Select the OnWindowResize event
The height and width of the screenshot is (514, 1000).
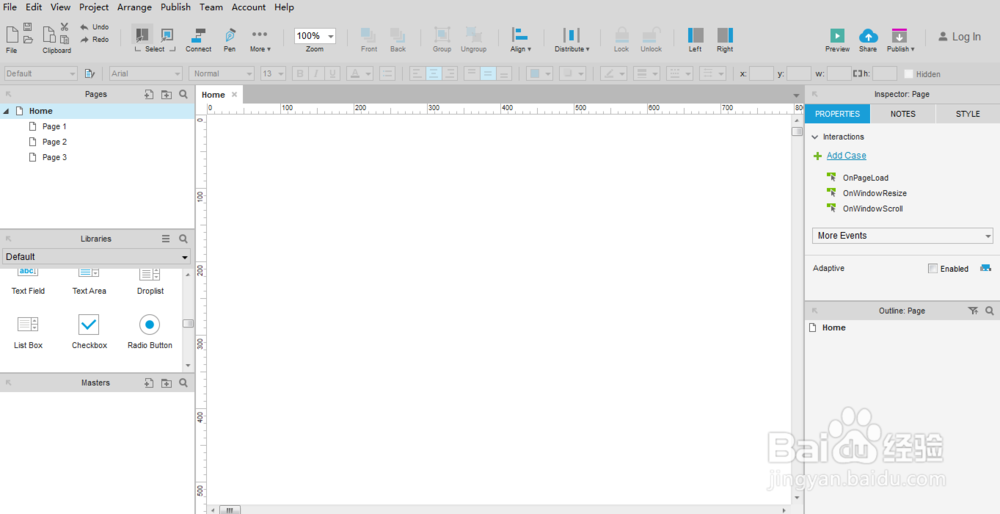click(x=874, y=193)
